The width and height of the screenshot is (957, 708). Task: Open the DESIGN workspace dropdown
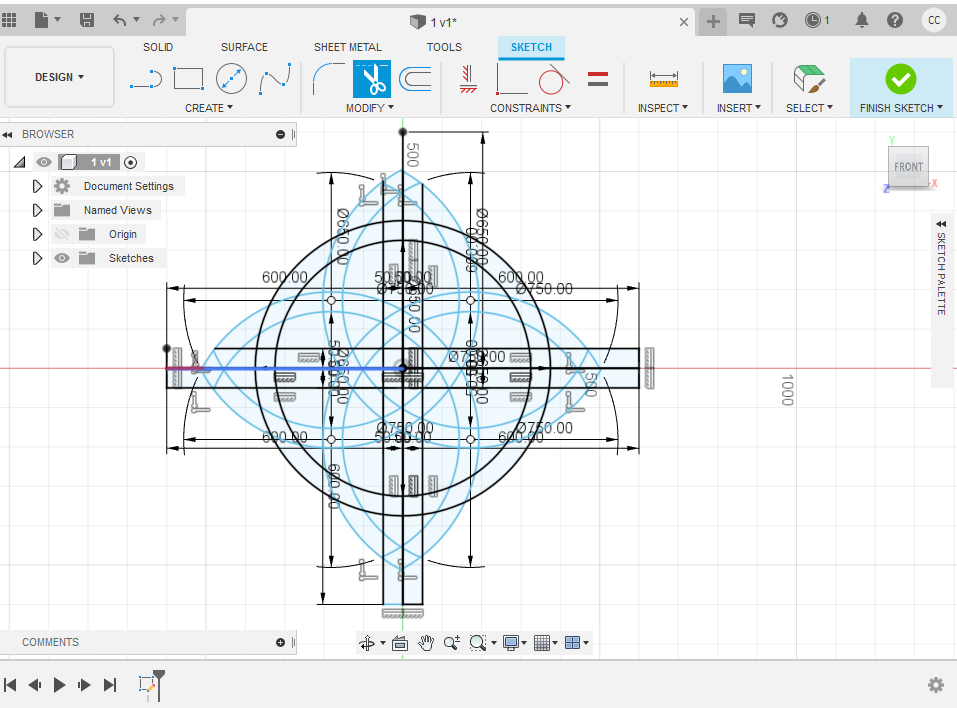pos(59,77)
